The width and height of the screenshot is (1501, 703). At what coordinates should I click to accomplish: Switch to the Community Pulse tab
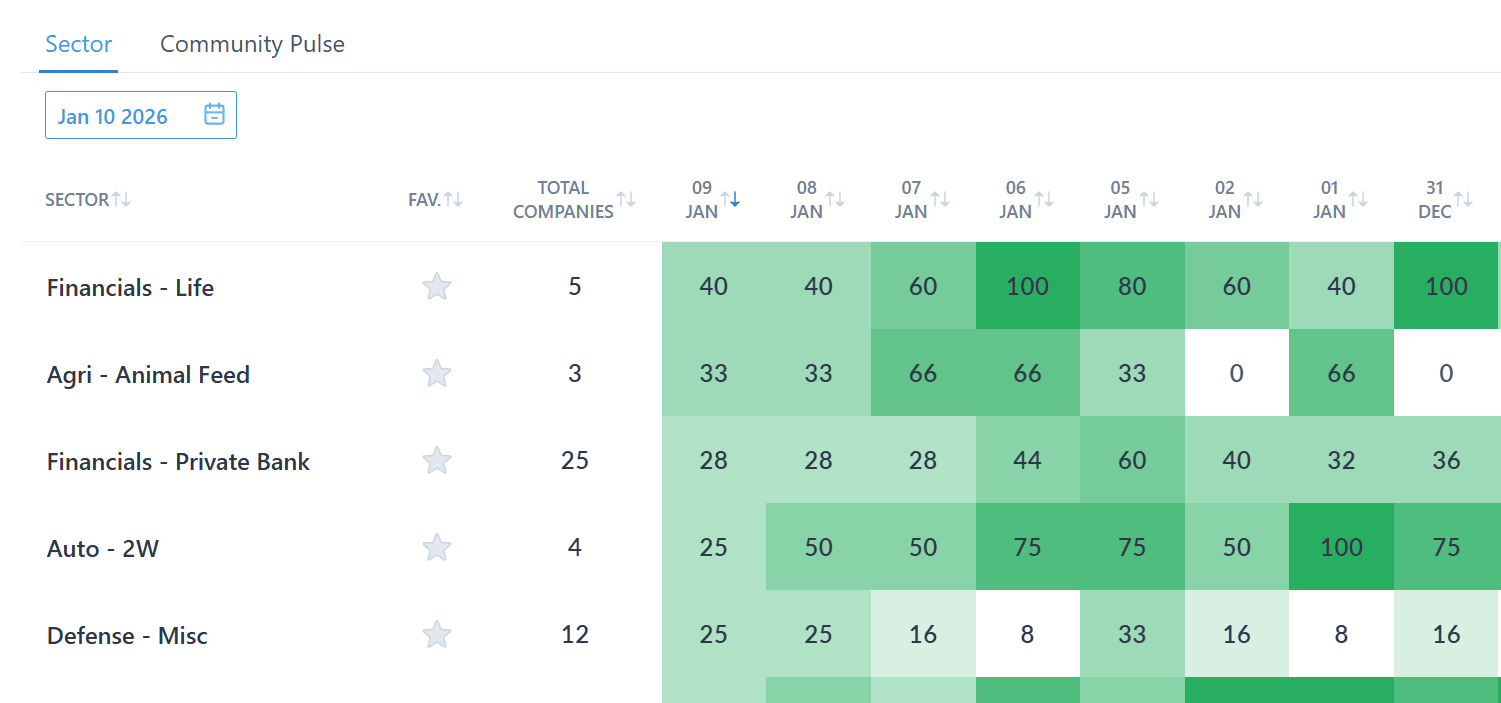pos(252,45)
